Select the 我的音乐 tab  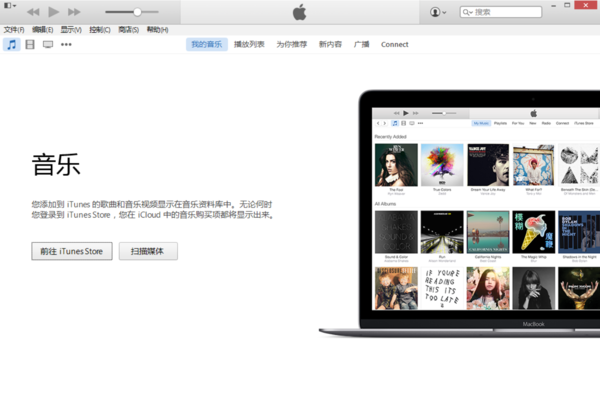point(207,44)
